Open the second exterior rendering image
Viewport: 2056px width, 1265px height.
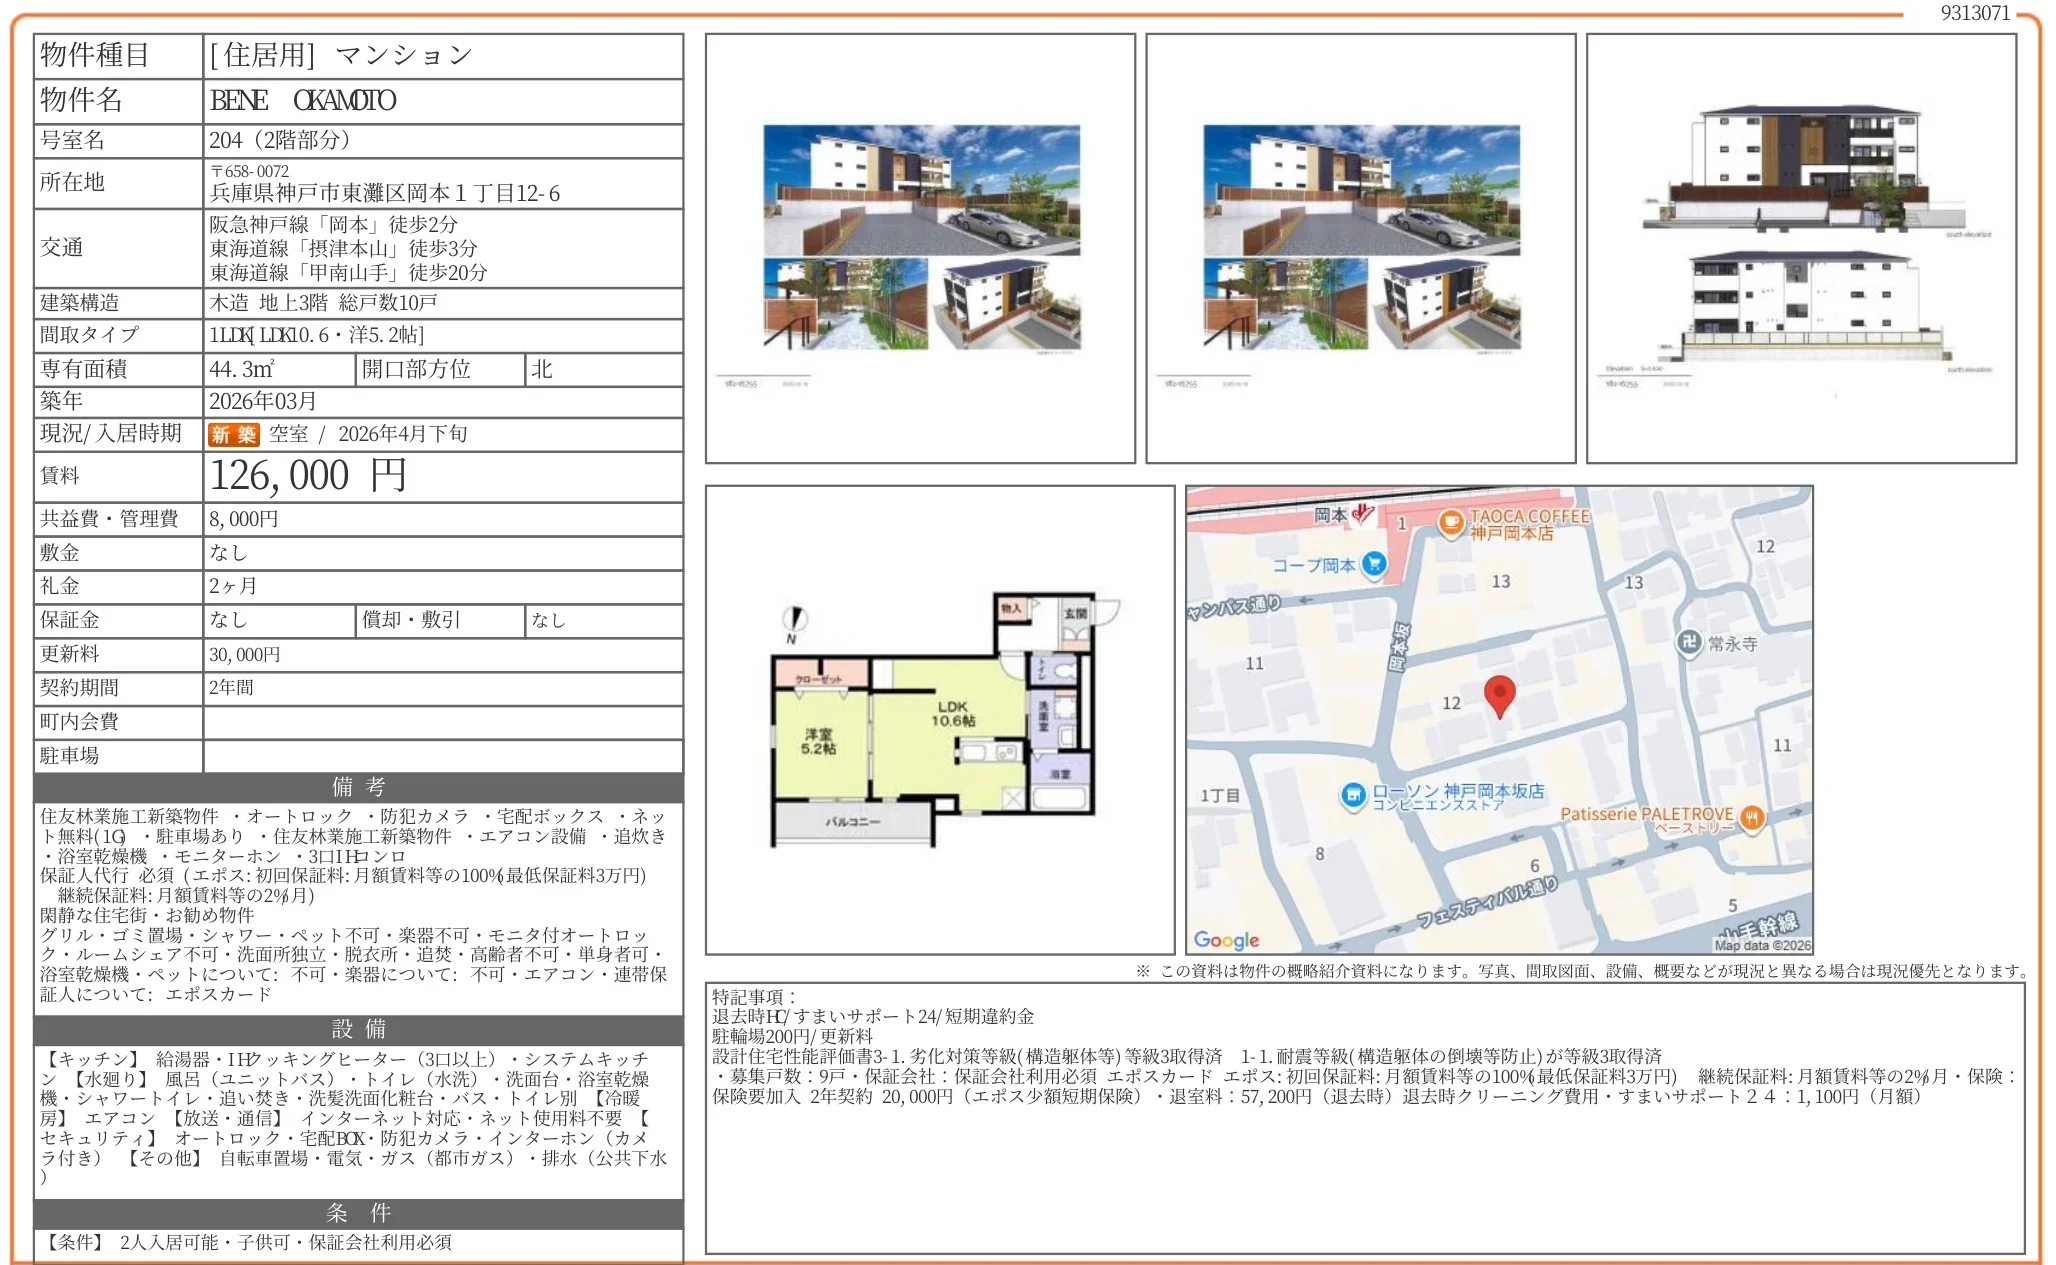tap(1360, 248)
